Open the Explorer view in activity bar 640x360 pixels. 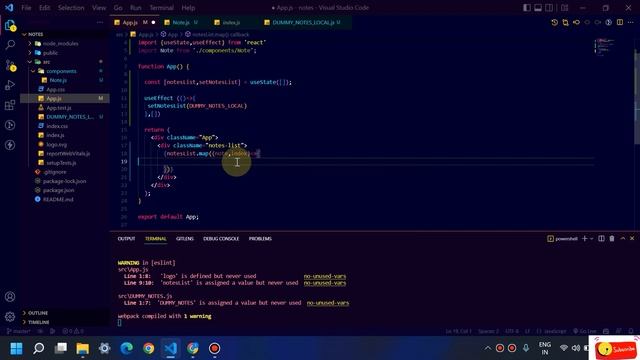point(10,25)
